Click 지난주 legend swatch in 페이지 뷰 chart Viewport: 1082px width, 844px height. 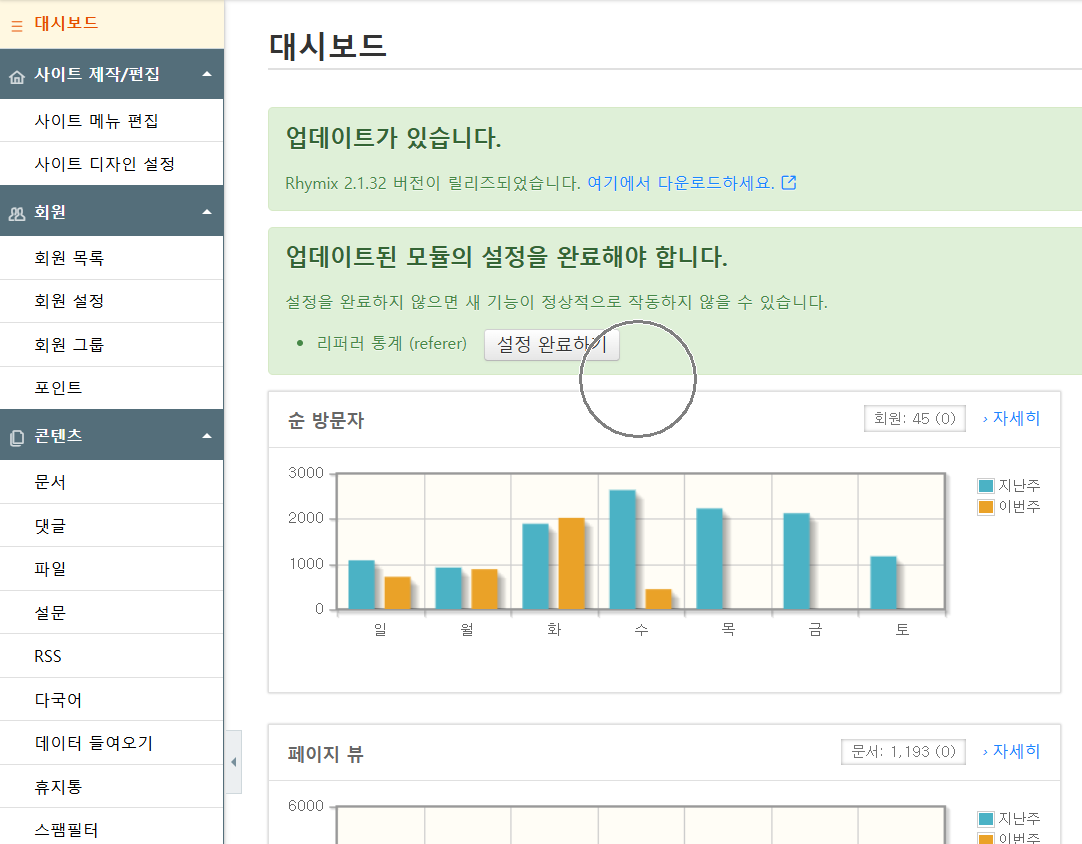[985, 818]
